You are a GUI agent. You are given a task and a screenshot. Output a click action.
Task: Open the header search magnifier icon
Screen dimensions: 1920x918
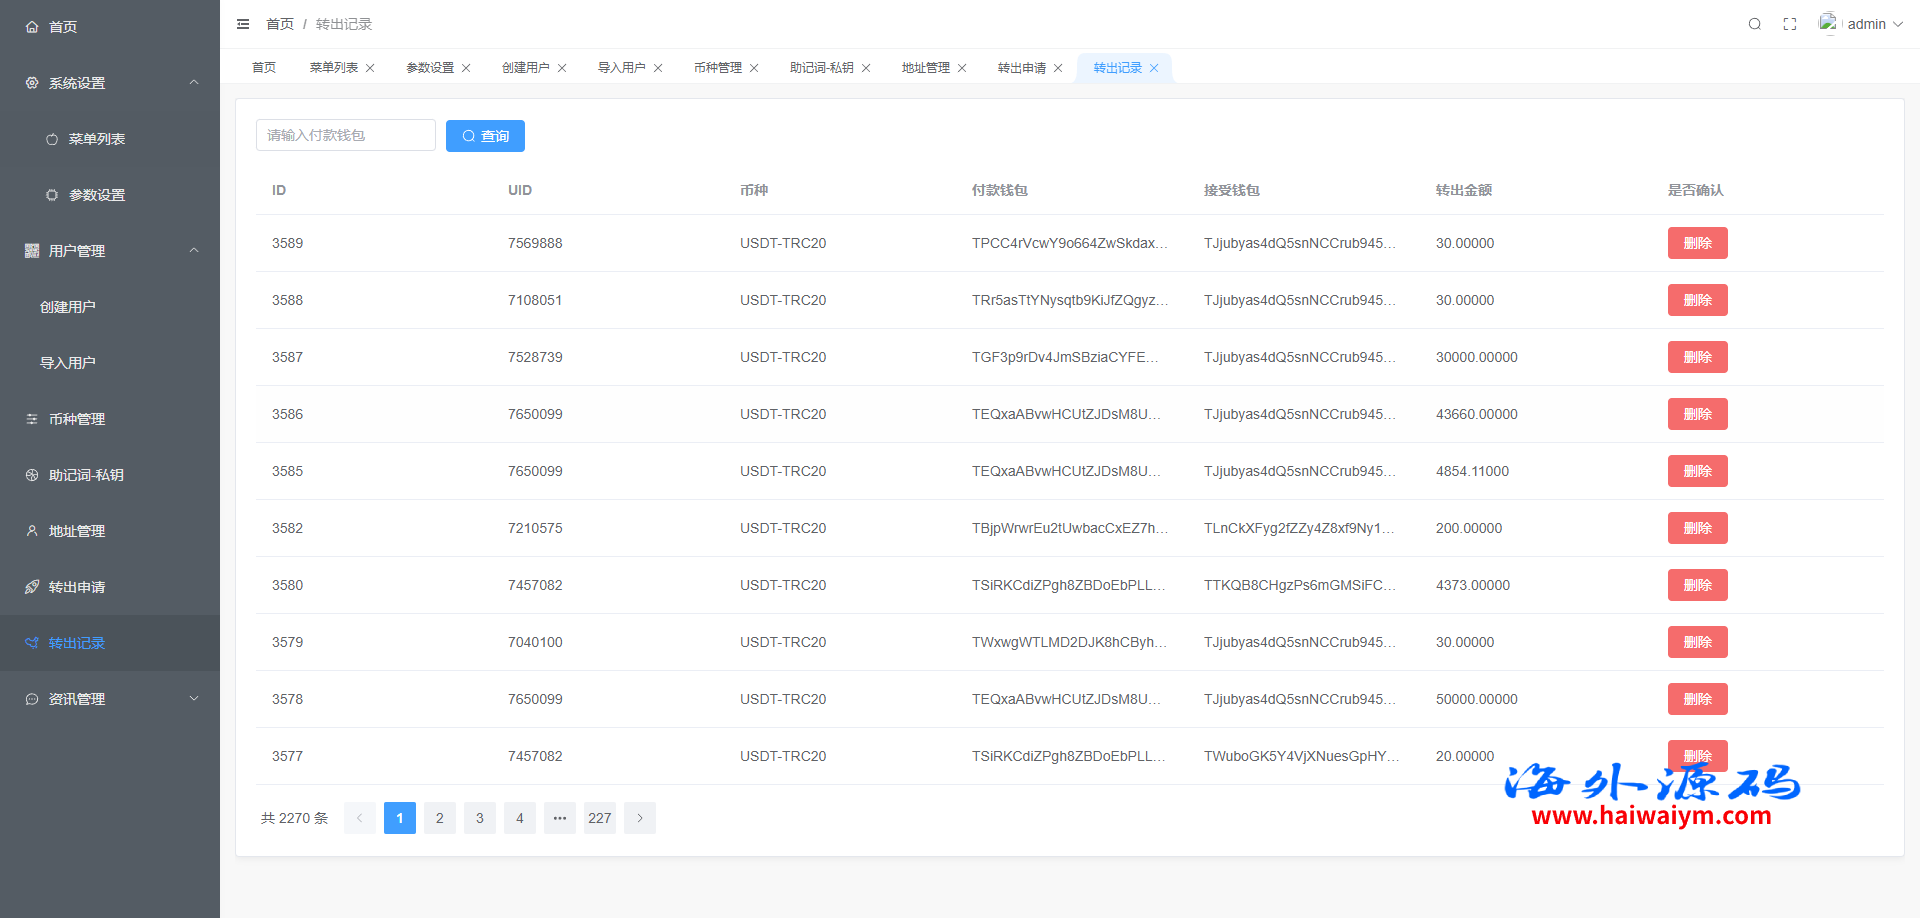pyautogui.click(x=1754, y=24)
